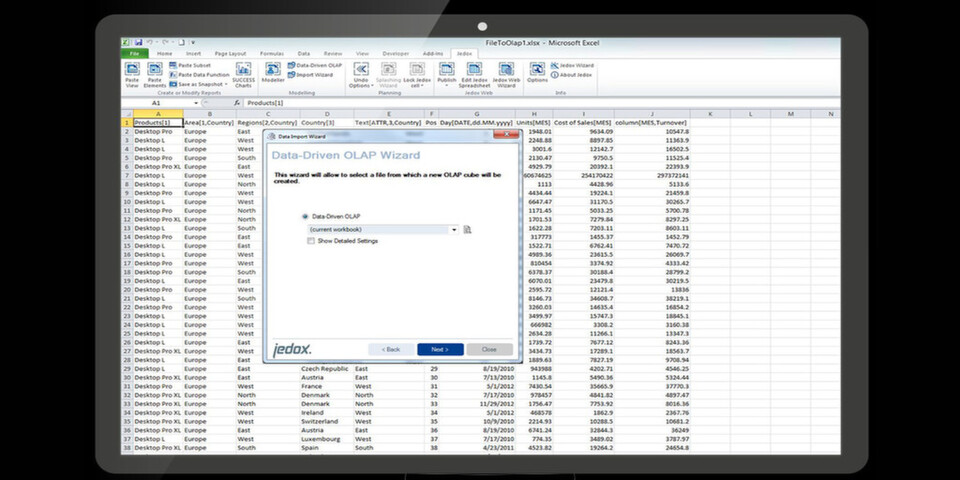Select column header A
Screen dimensions: 960x480
coord(158,114)
